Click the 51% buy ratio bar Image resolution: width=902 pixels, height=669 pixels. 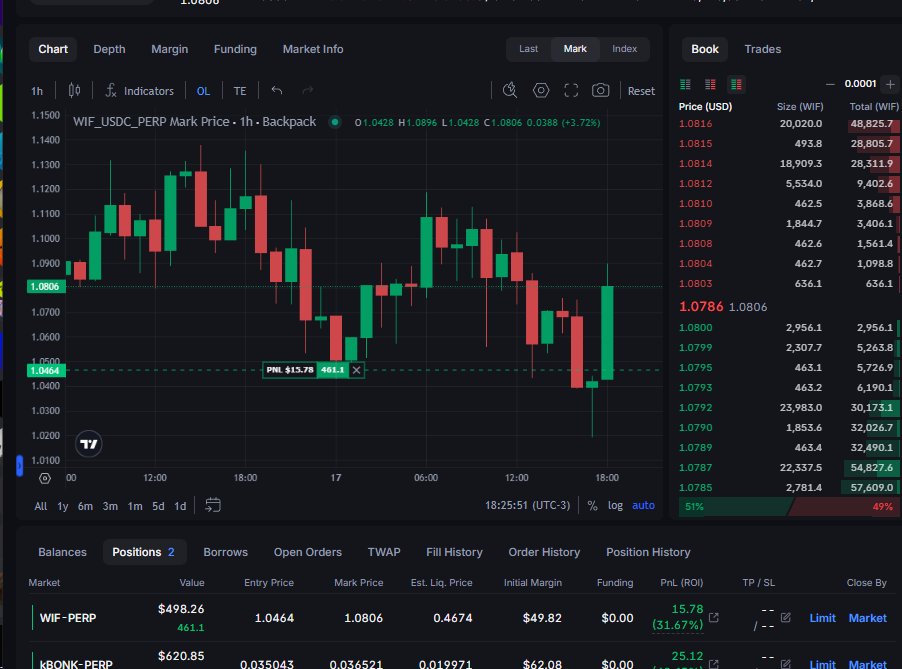click(x=735, y=507)
